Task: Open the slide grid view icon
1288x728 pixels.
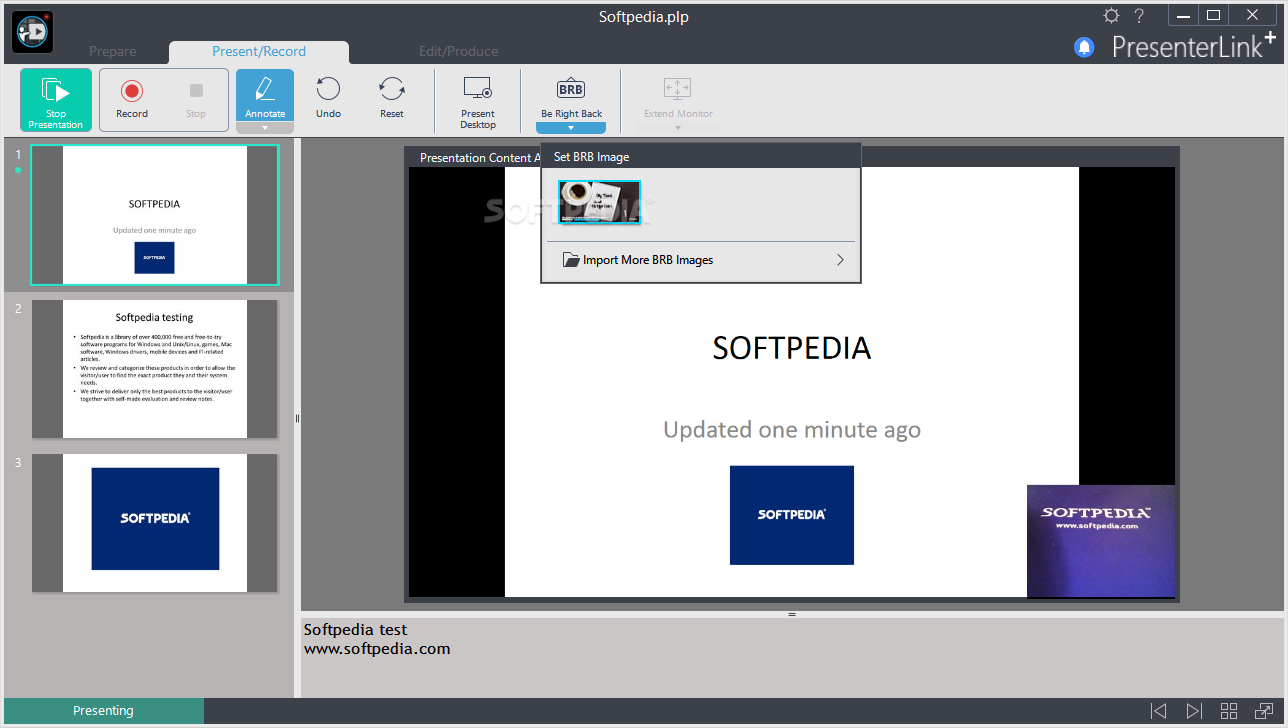Action: (x=1229, y=711)
